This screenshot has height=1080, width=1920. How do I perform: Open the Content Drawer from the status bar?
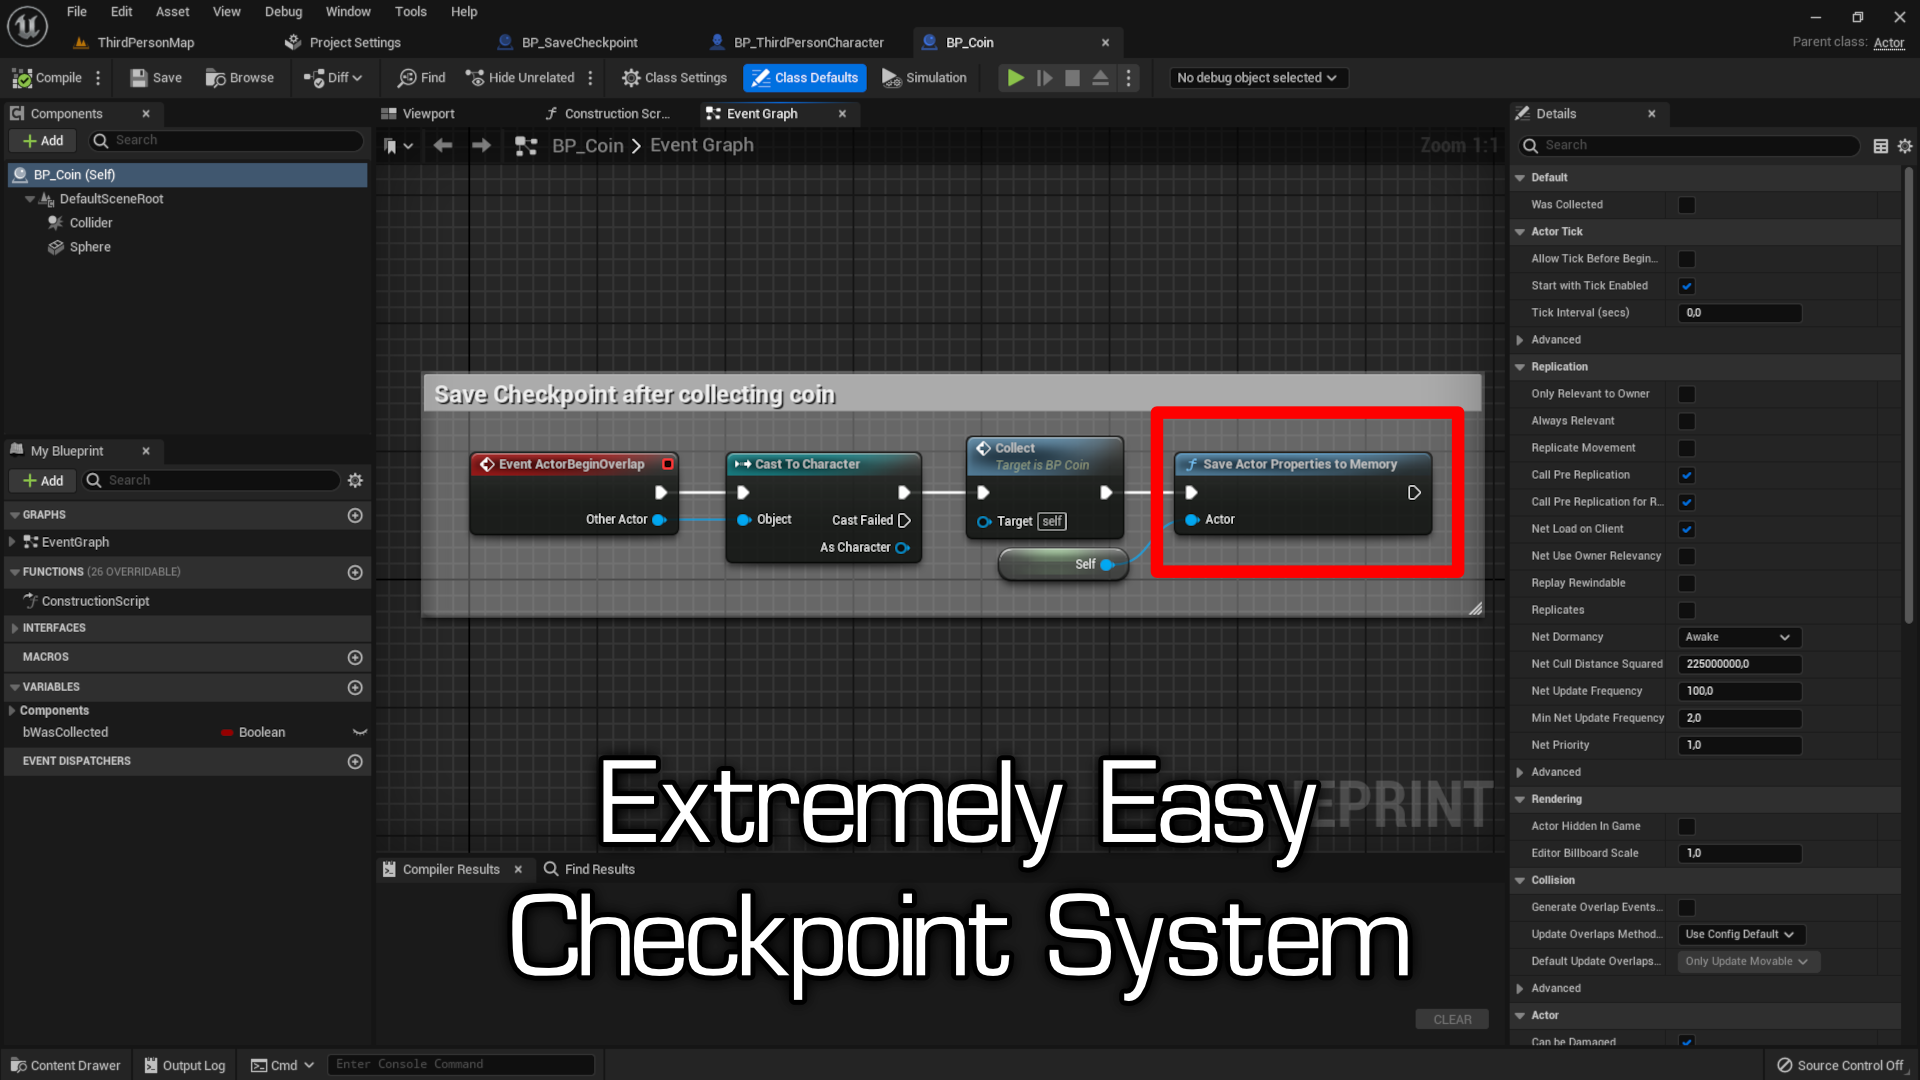click(x=65, y=1064)
